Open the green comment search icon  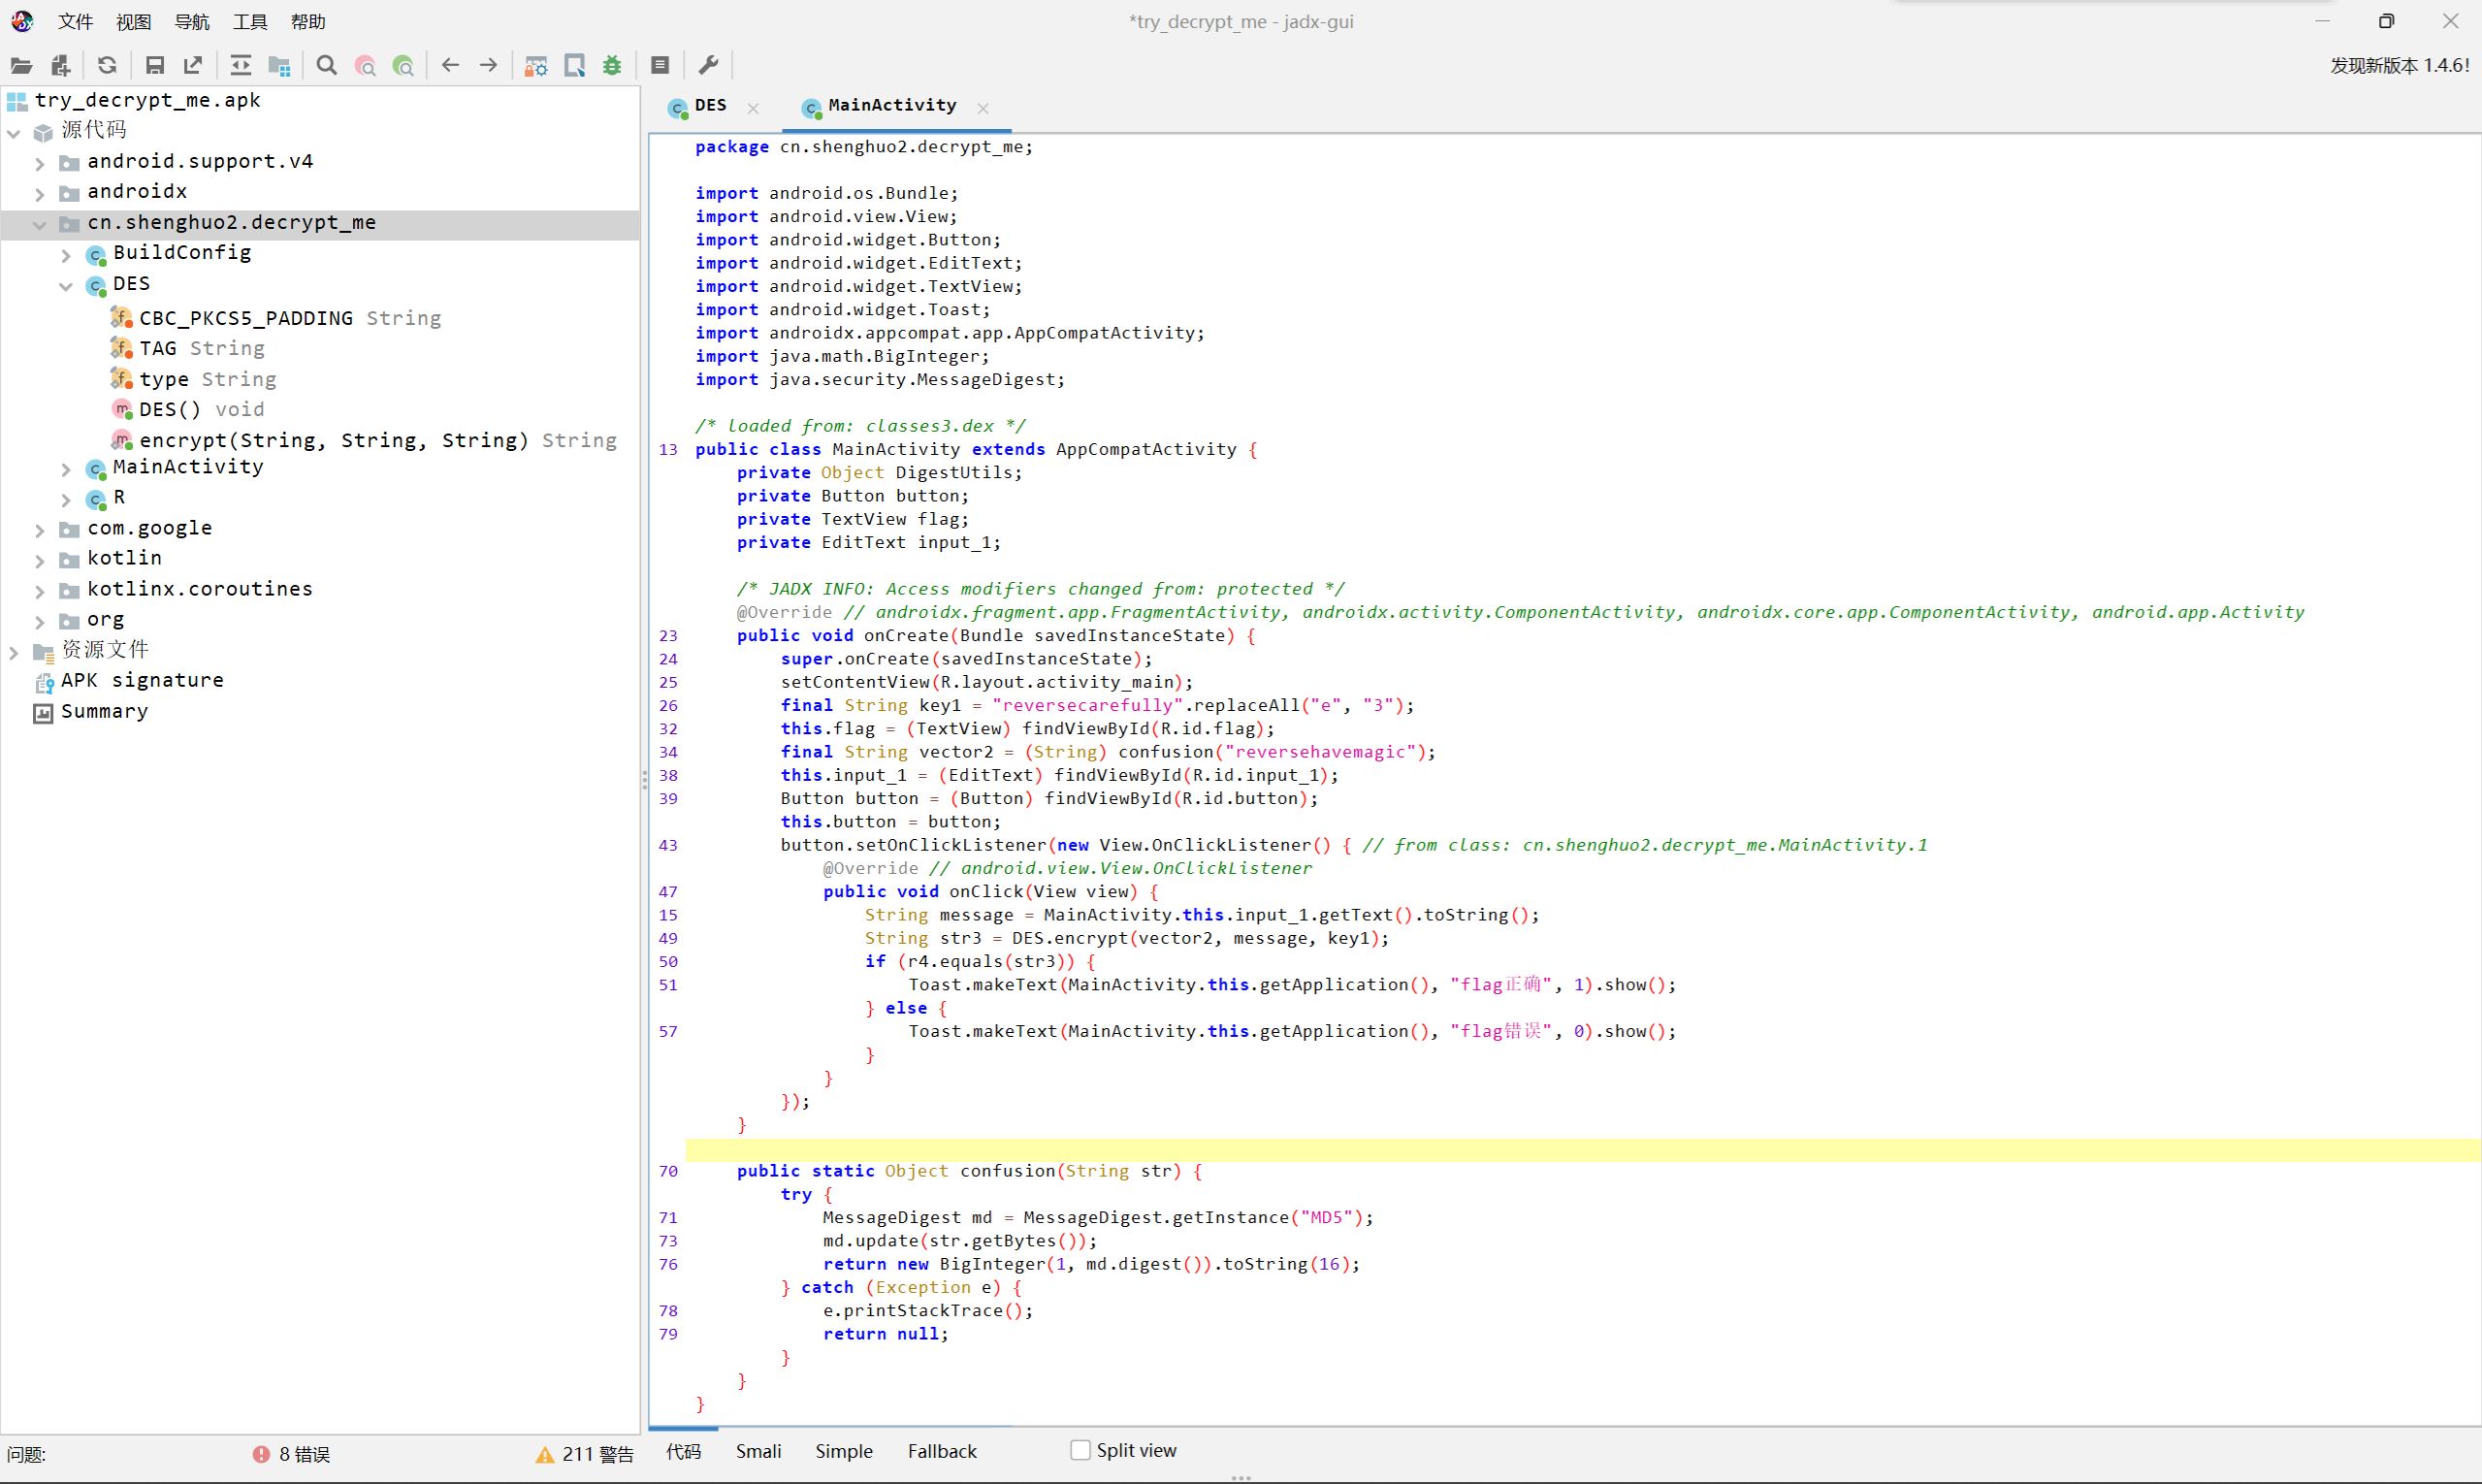pyautogui.click(x=404, y=66)
